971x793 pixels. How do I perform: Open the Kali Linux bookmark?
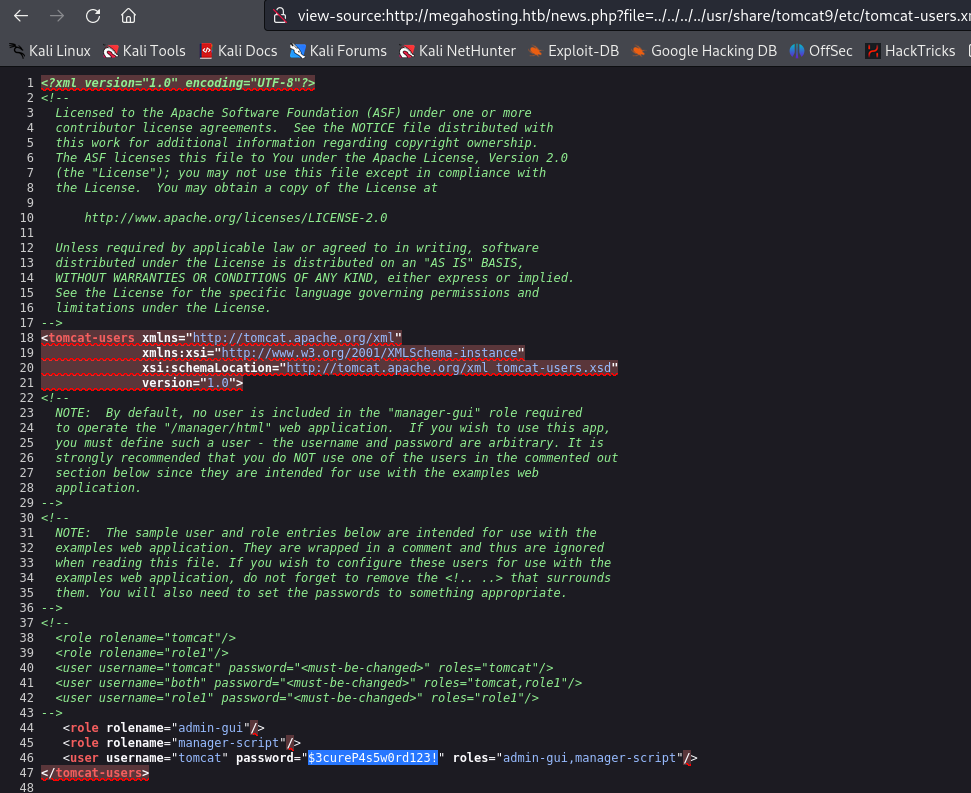click(50, 51)
